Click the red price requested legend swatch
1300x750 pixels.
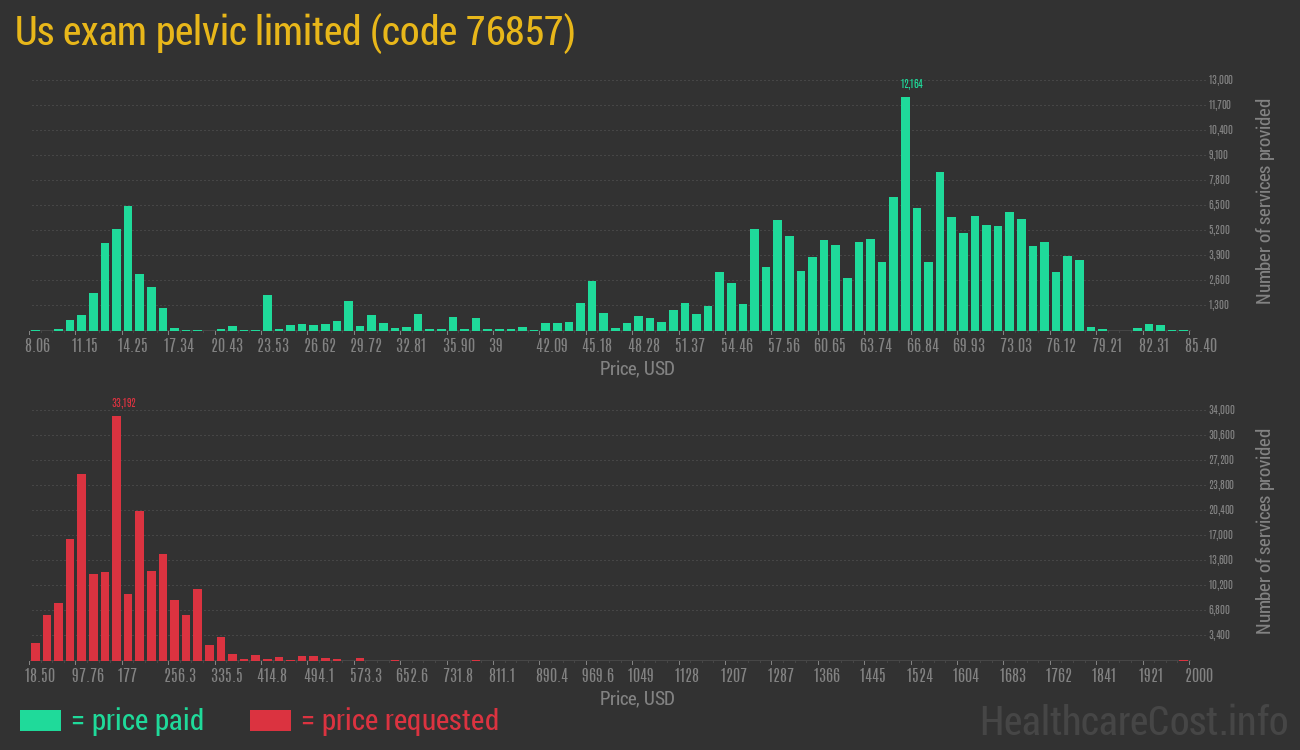point(270,720)
